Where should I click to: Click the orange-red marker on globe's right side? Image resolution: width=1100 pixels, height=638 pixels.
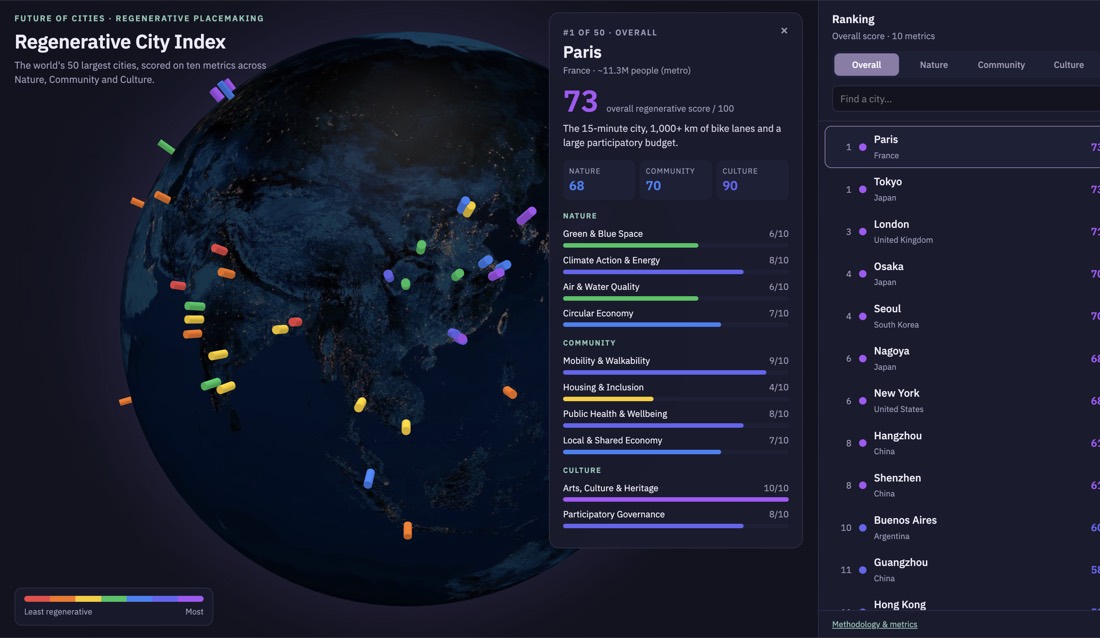click(510, 392)
